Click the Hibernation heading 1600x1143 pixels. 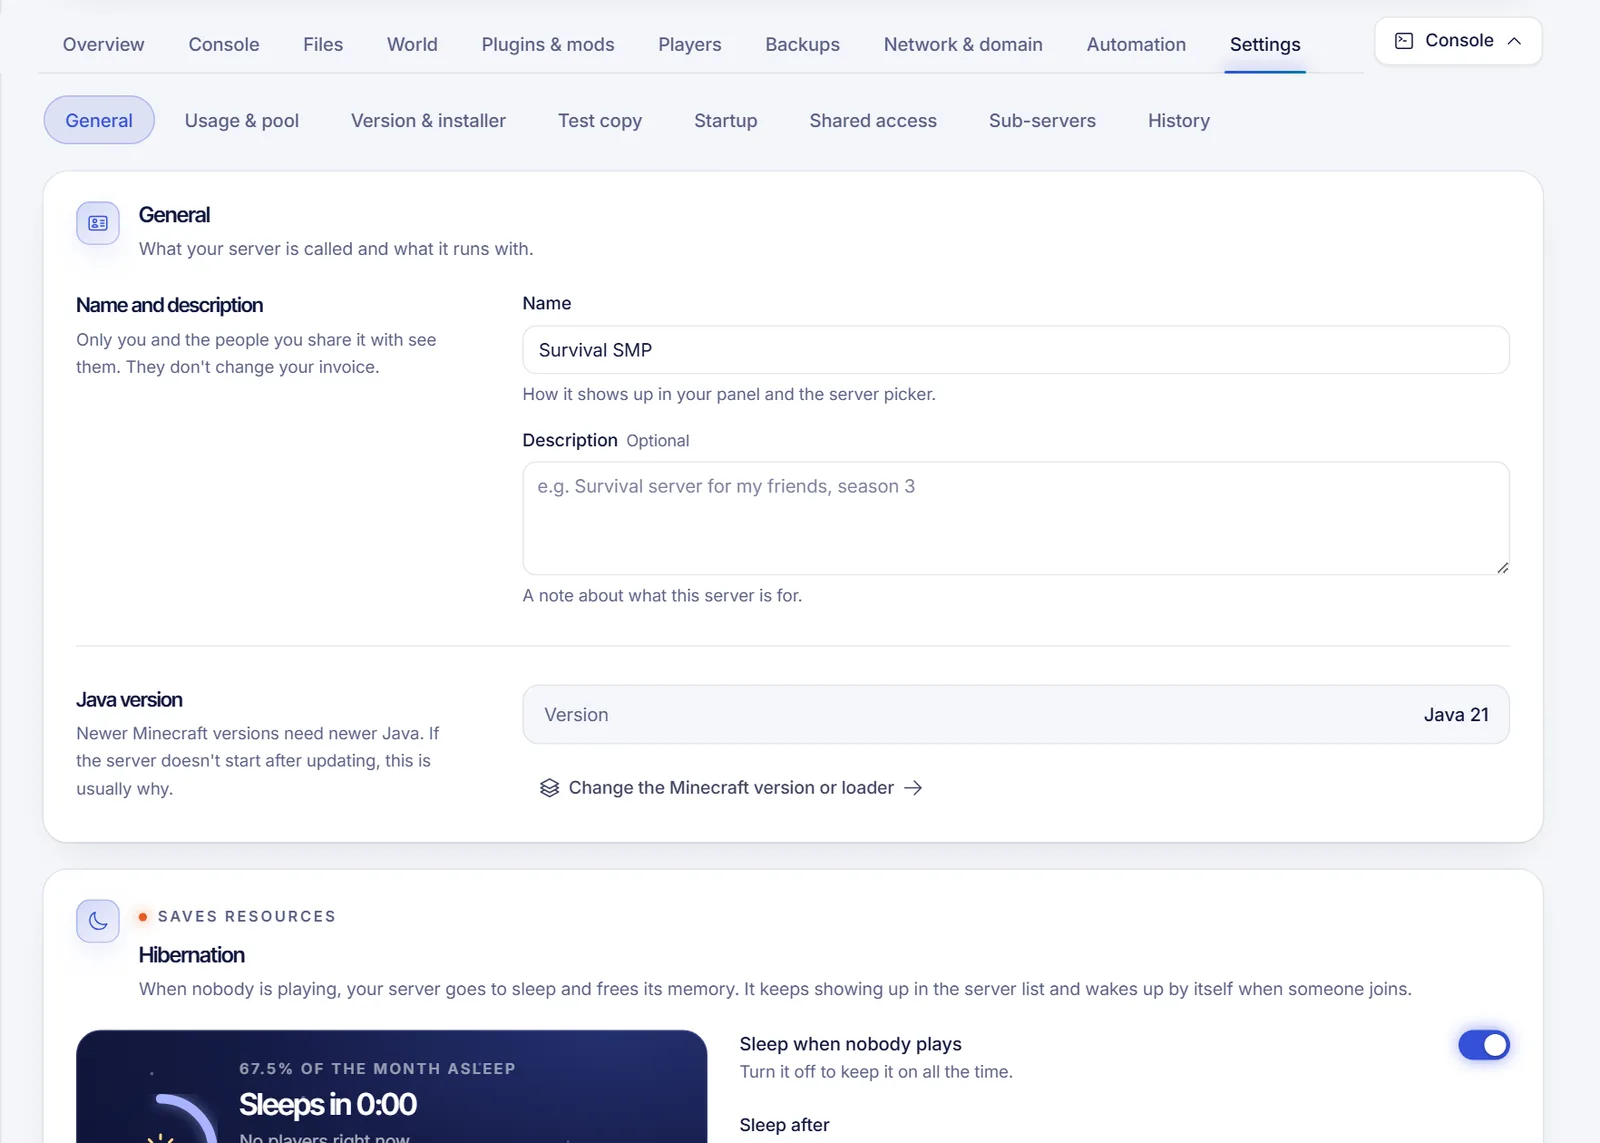tap(192, 955)
